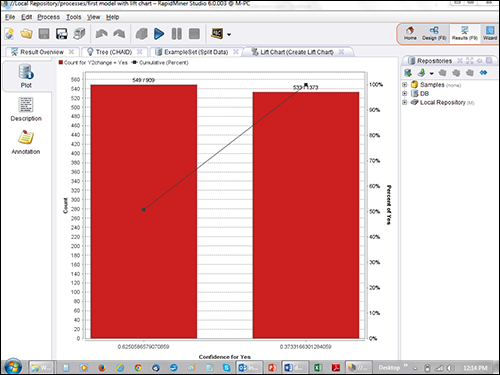Open a process via the folder icon
The width and height of the screenshot is (500, 375).
pos(26,34)
